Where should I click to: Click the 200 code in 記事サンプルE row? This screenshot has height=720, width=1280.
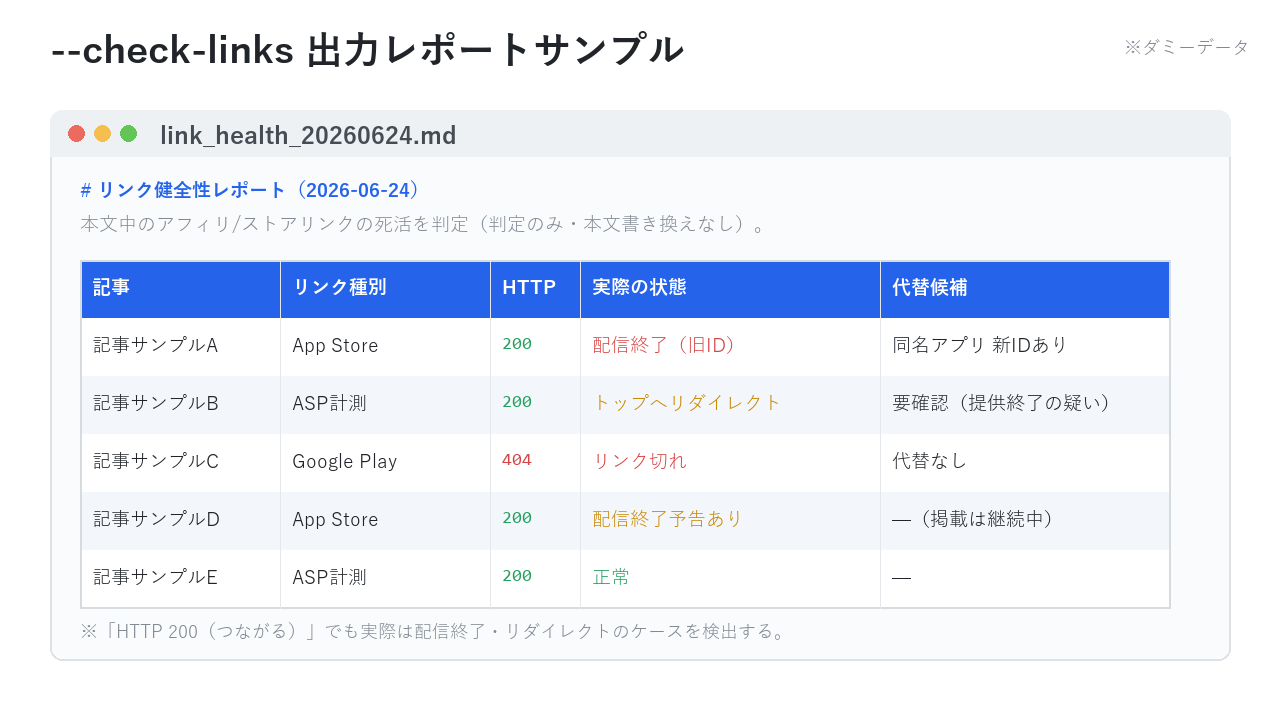(517, 576)
